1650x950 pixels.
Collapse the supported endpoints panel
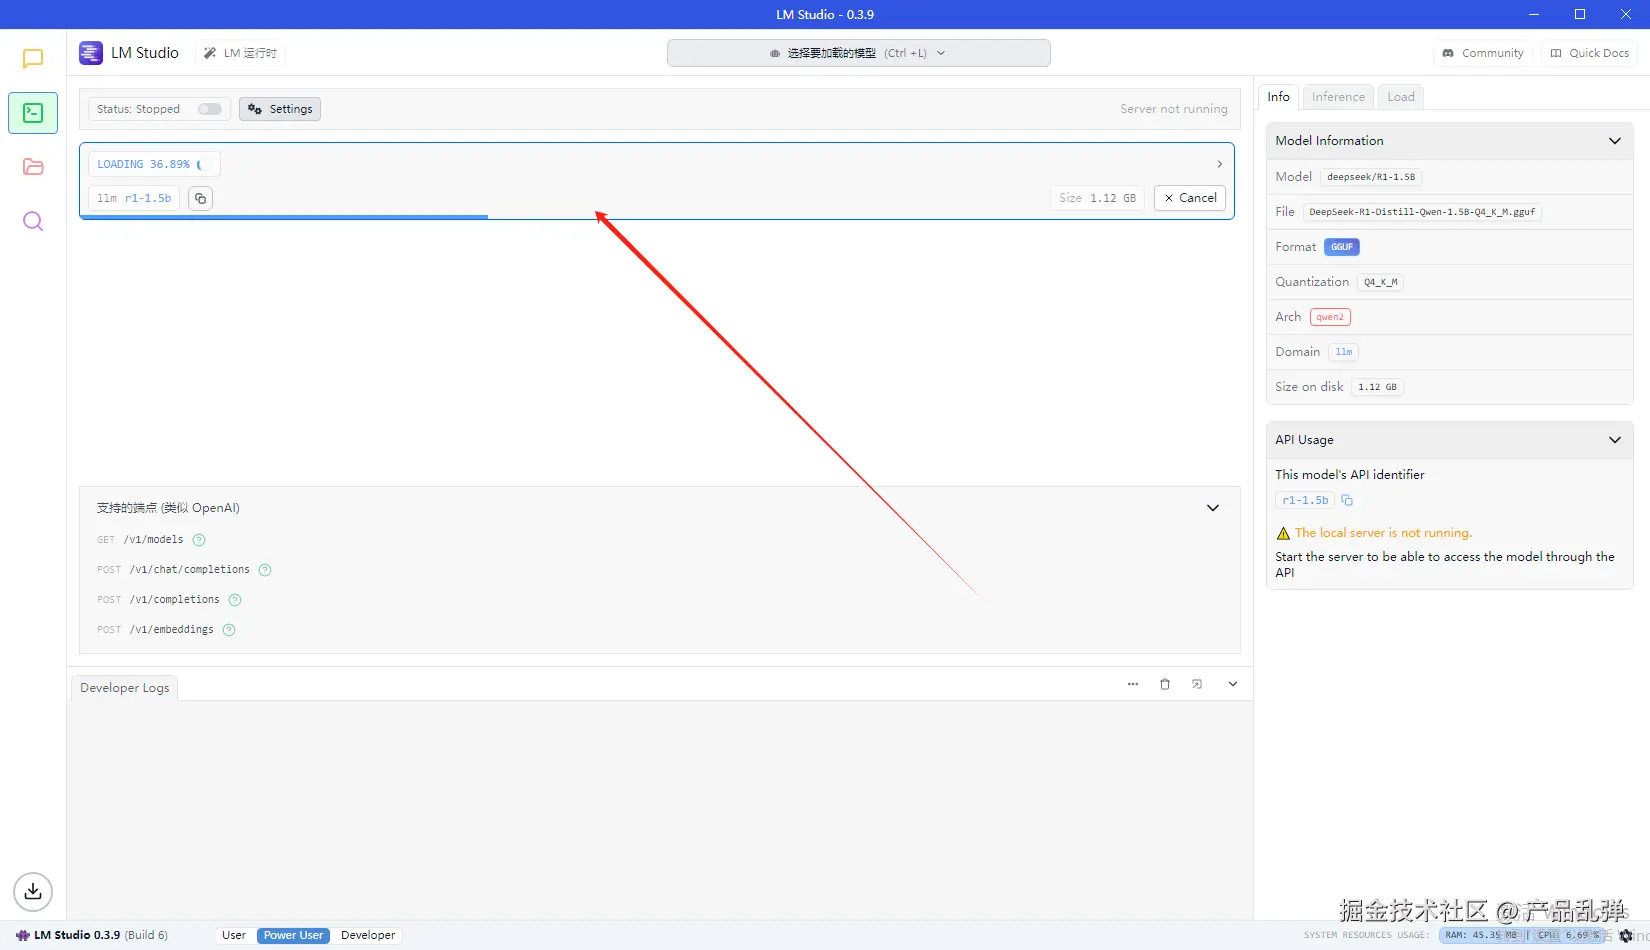tap(1213, 508)
